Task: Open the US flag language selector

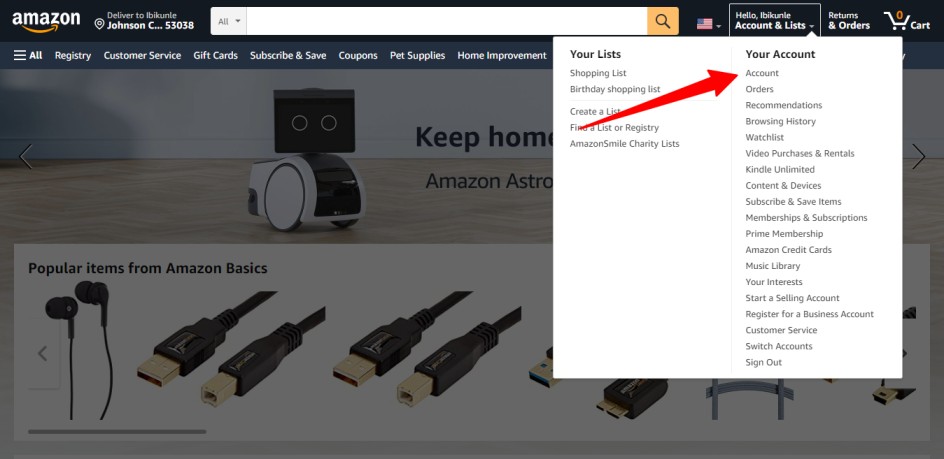Action: coord(709,24)
